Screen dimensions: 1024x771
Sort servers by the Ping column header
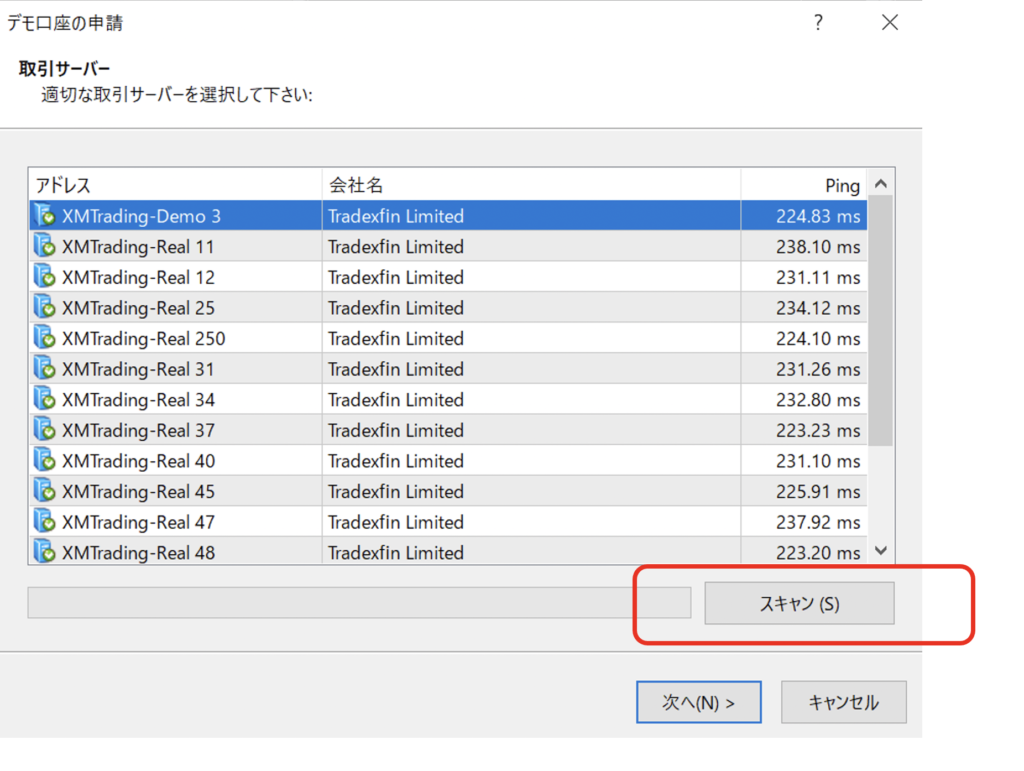coord(804,185)
